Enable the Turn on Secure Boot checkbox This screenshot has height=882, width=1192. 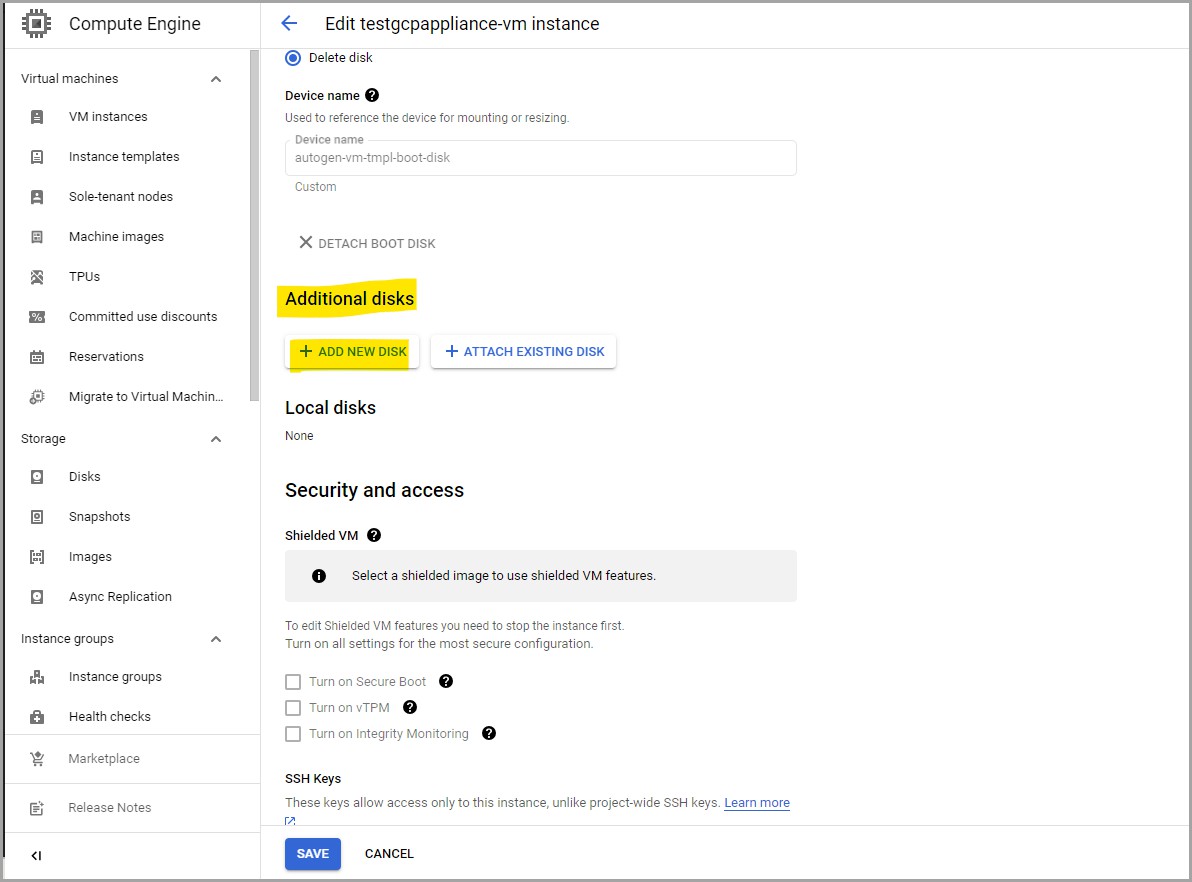point(293,682)
